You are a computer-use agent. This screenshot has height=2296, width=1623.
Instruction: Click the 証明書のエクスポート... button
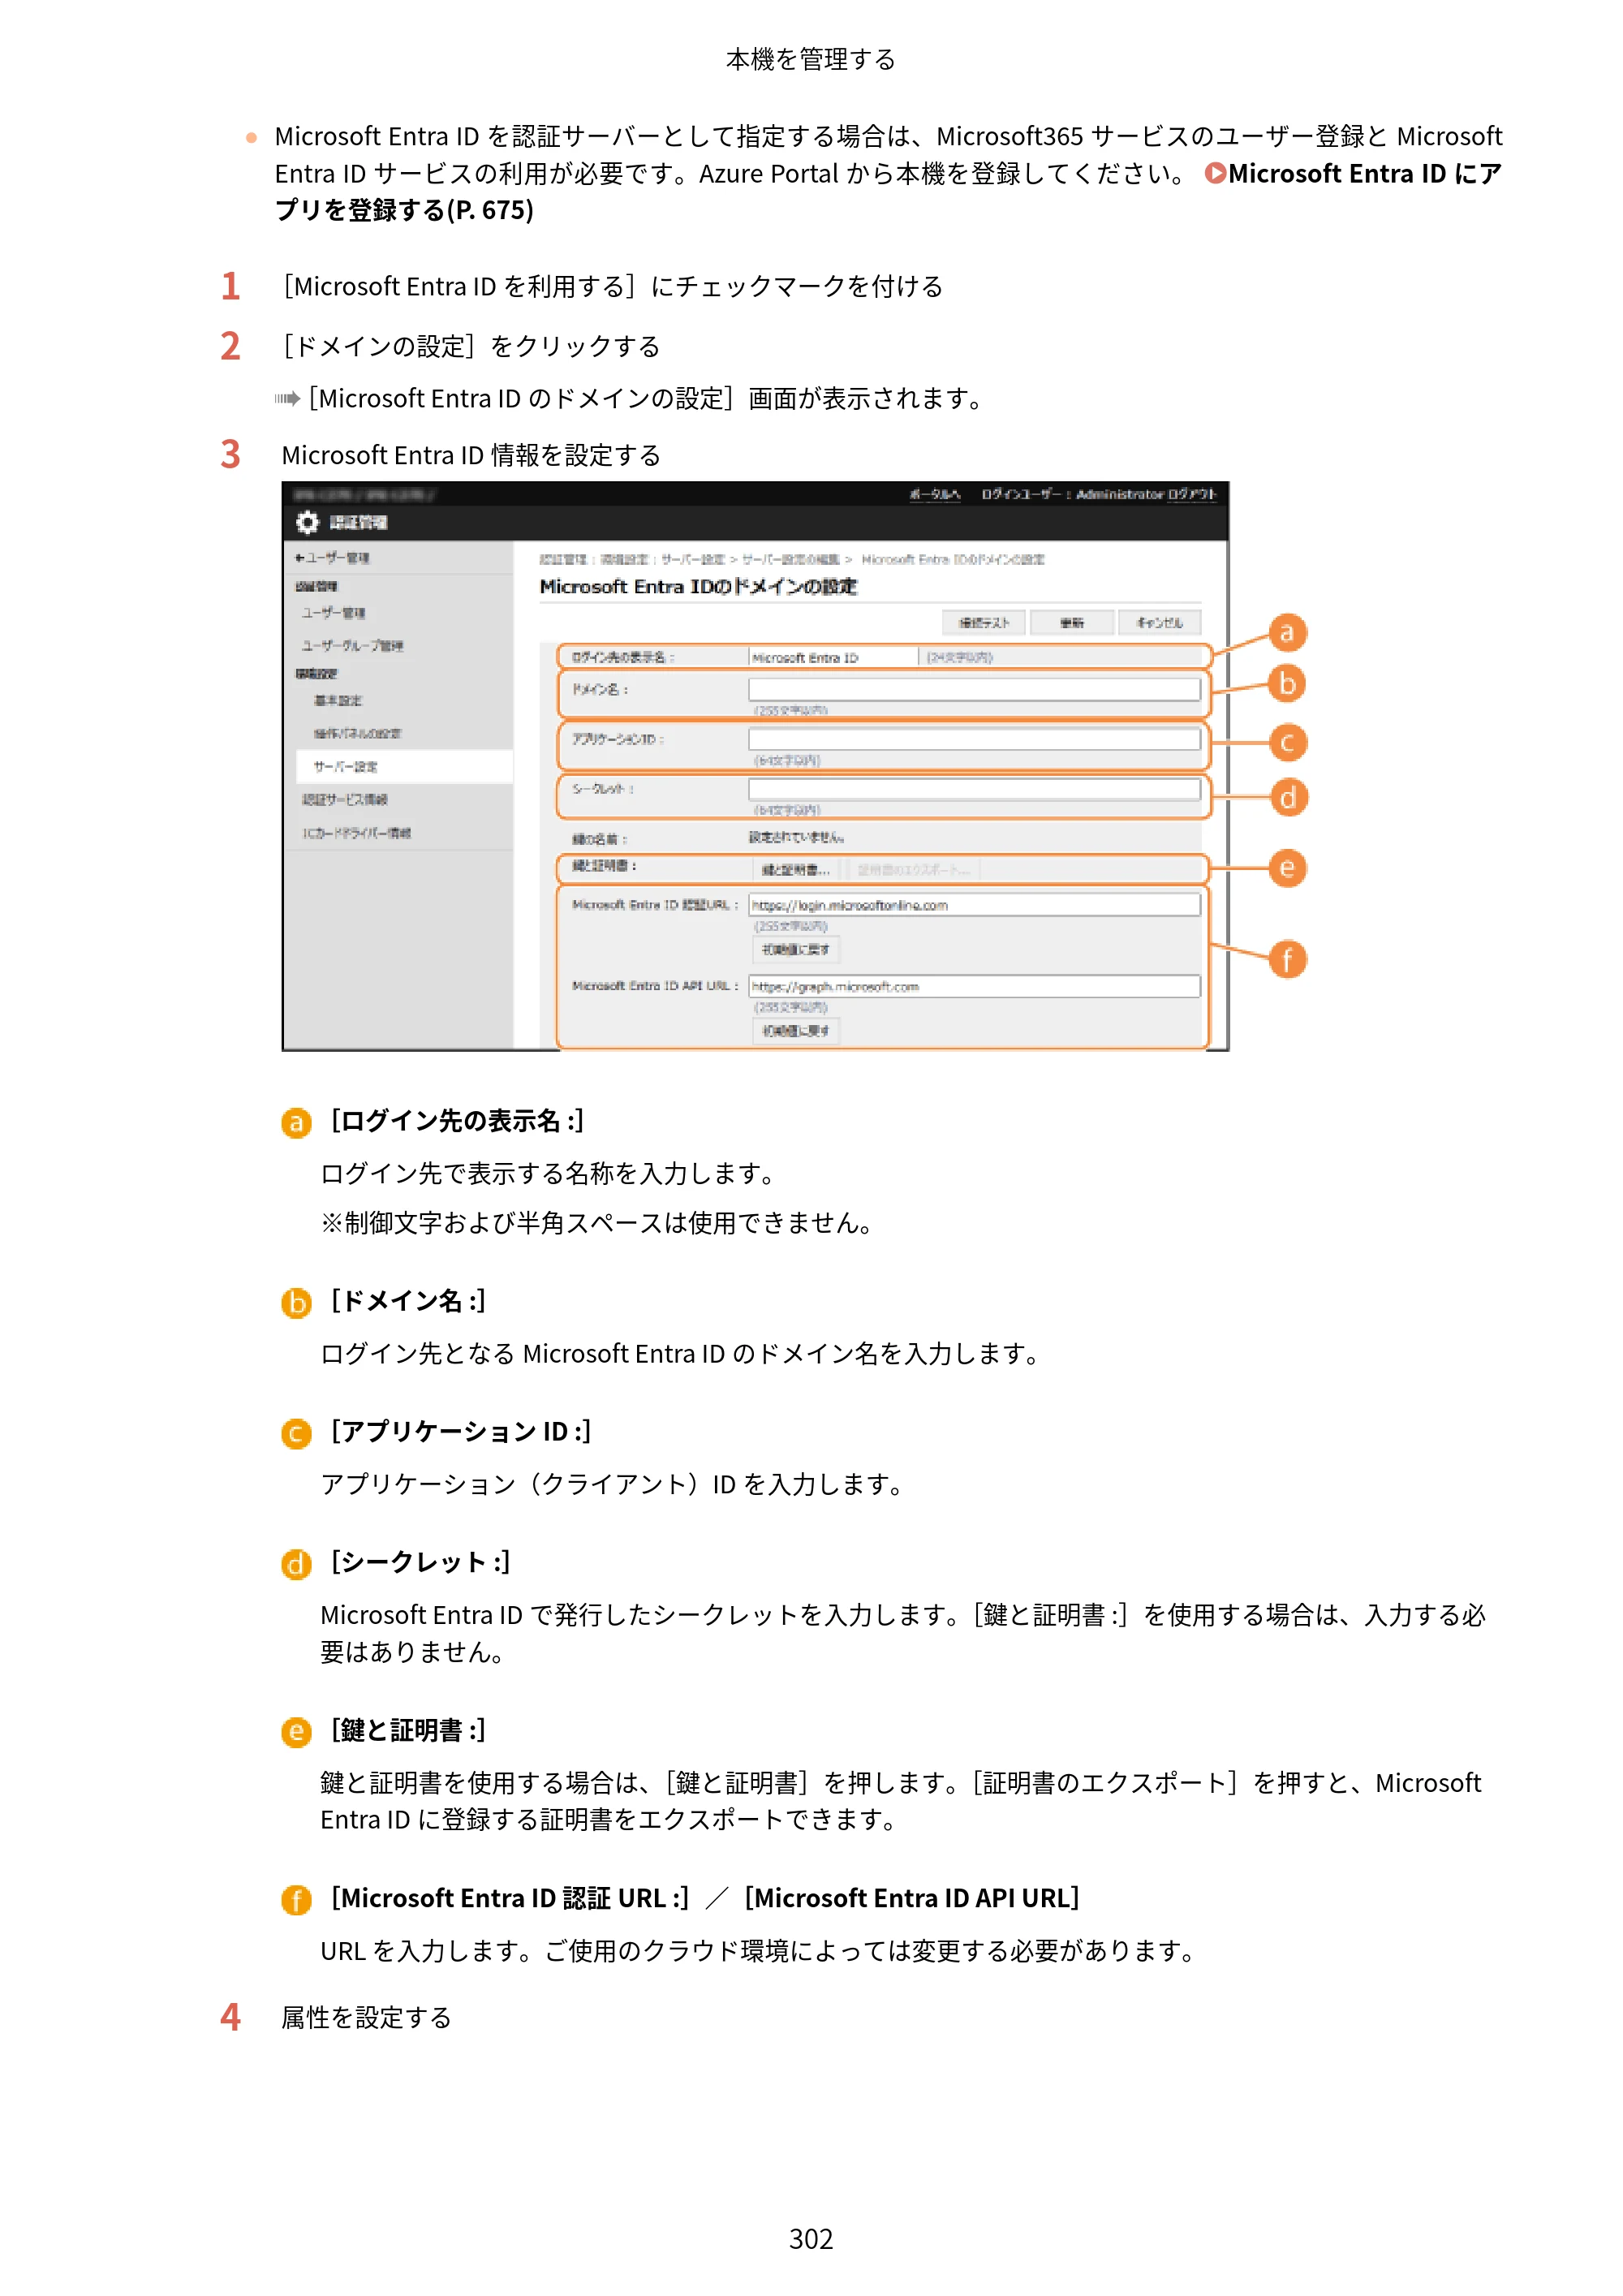[x=913, y=870]
